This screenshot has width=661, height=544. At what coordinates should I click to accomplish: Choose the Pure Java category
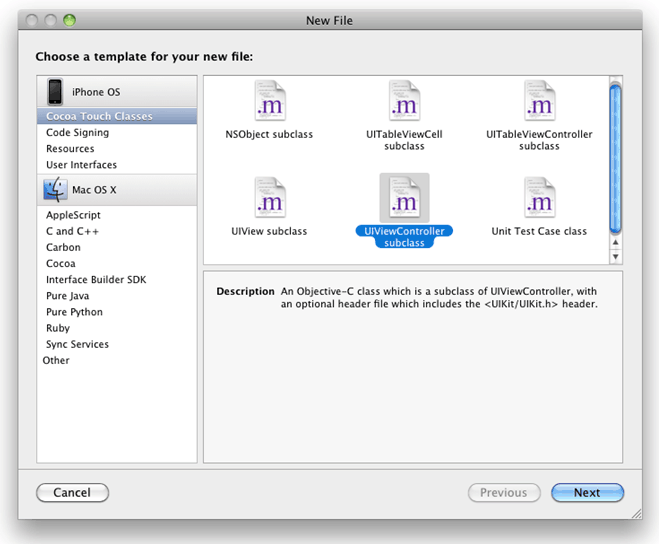(117, 296)
